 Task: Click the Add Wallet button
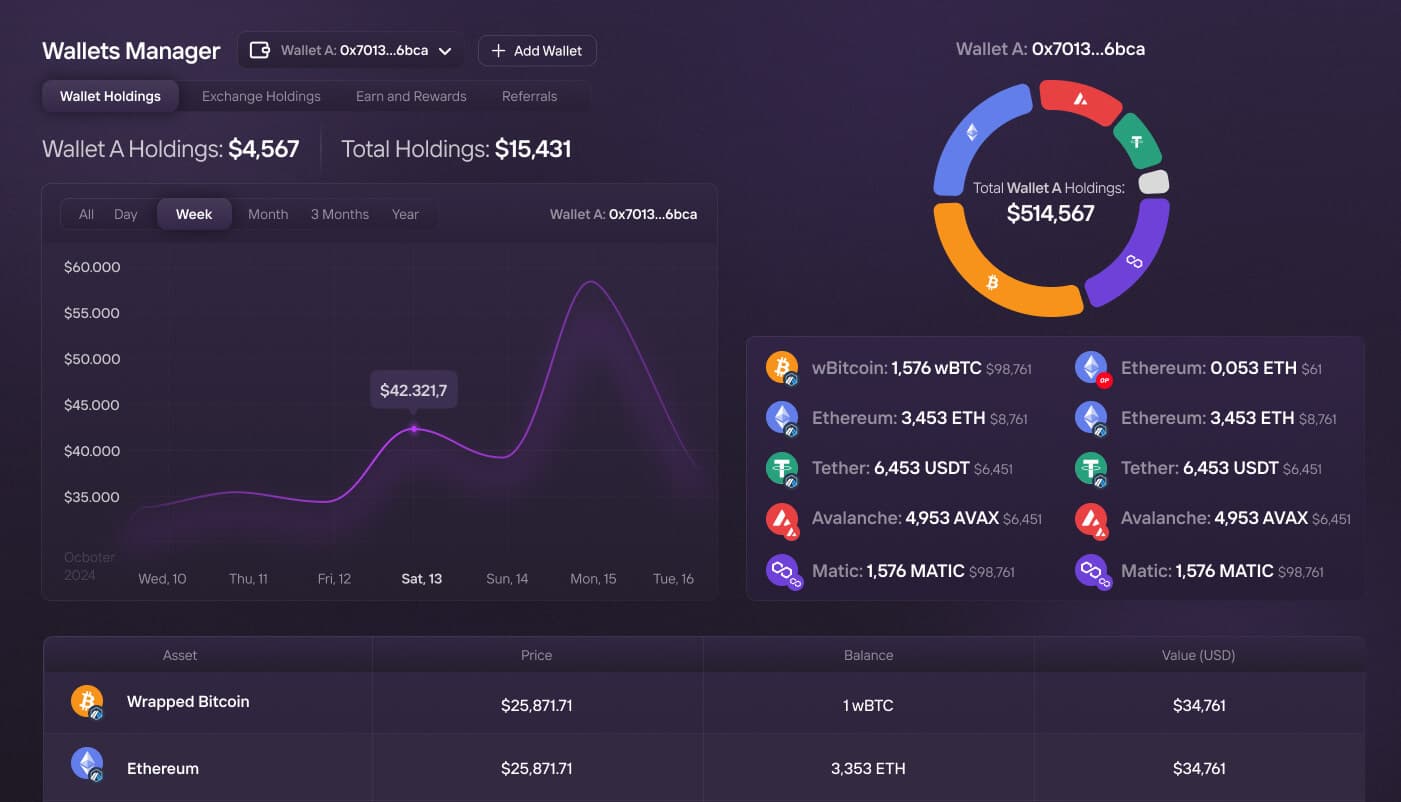pos(537,51)
